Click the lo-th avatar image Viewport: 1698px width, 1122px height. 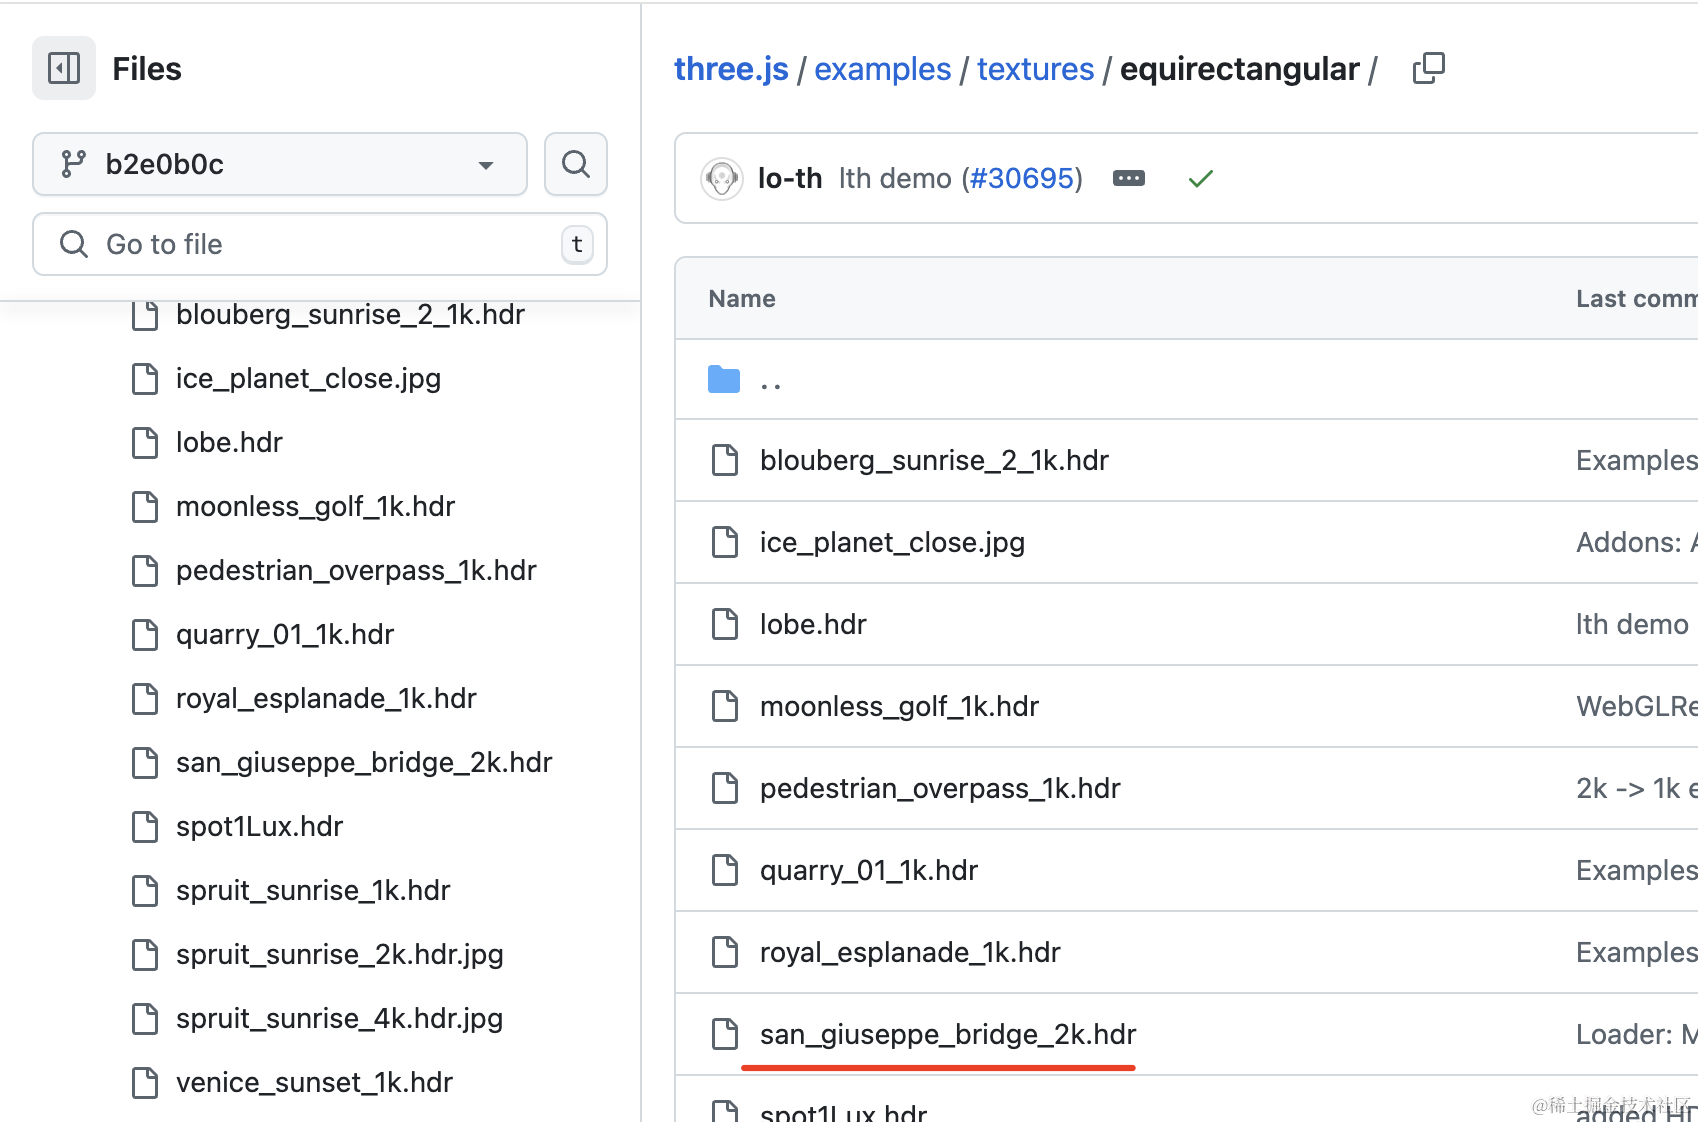722,179
